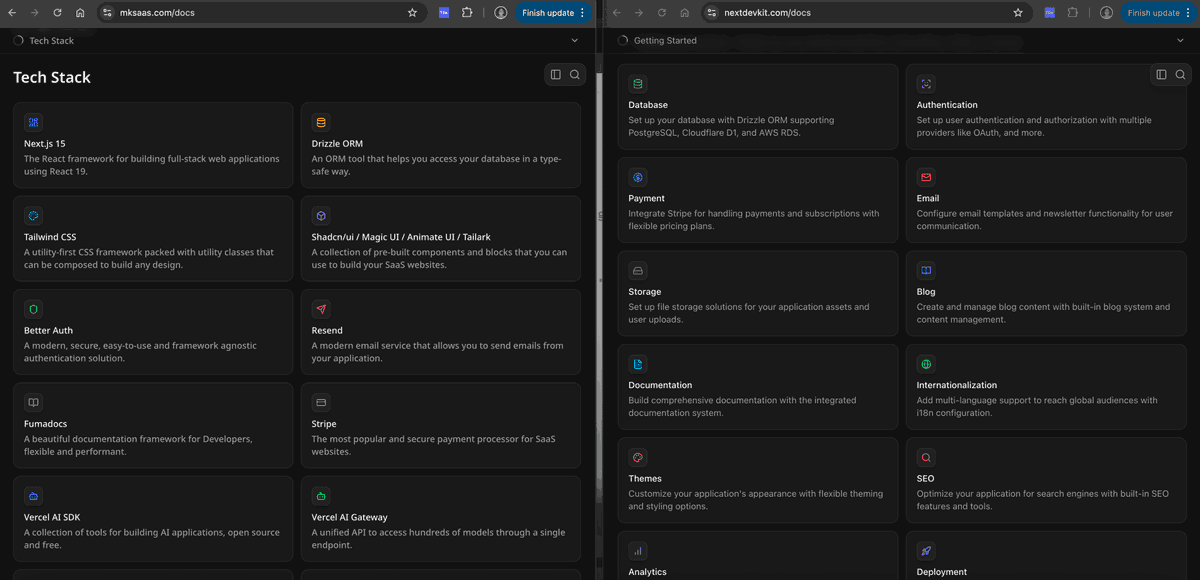Open Extensions puzzle menu in nextdevkit window
Image resolution: width=1200 pixels, height=580 pixels.
[1072, 13]
